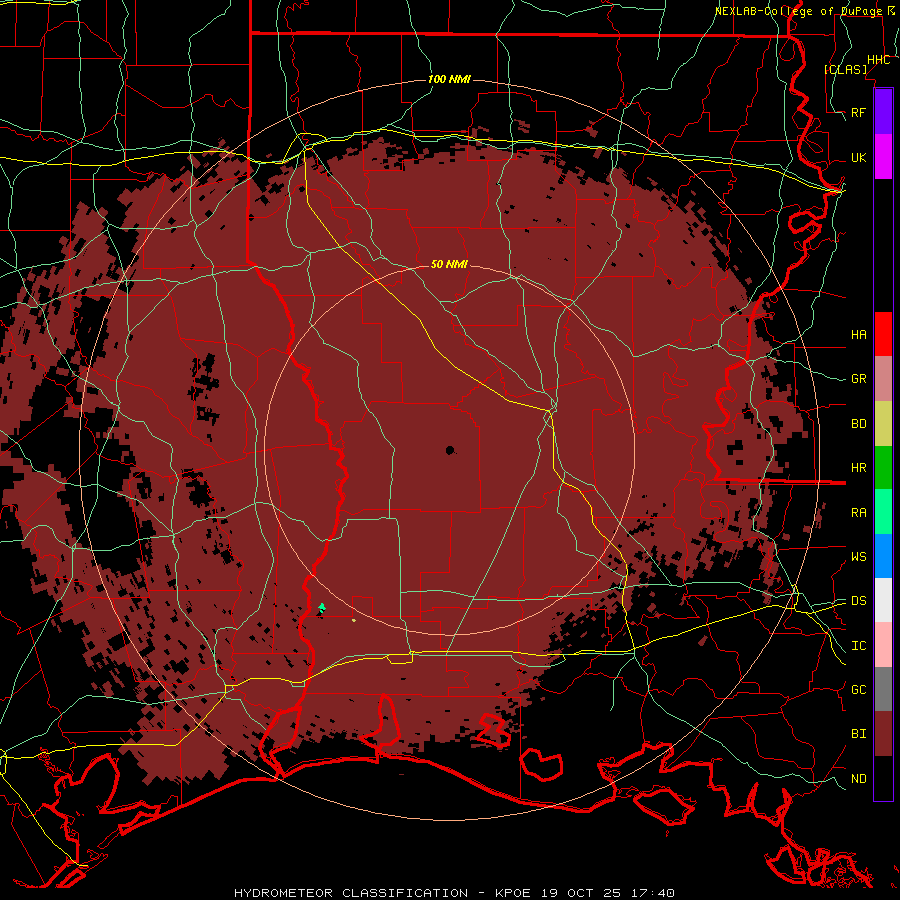Click the BI legend label
Image resolution: width=900 pixels, height=900 pixels.
[x=859, y=734]
